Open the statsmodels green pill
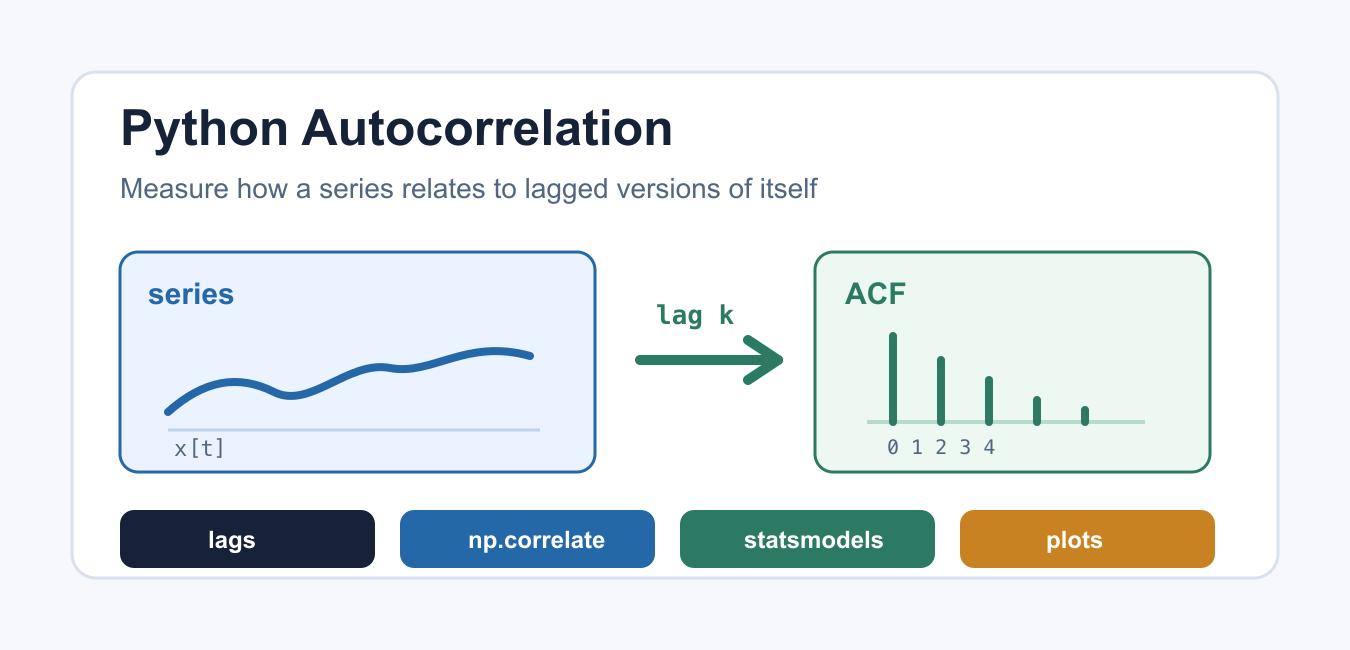This screenshot has height=650, width=1350. 807,539
